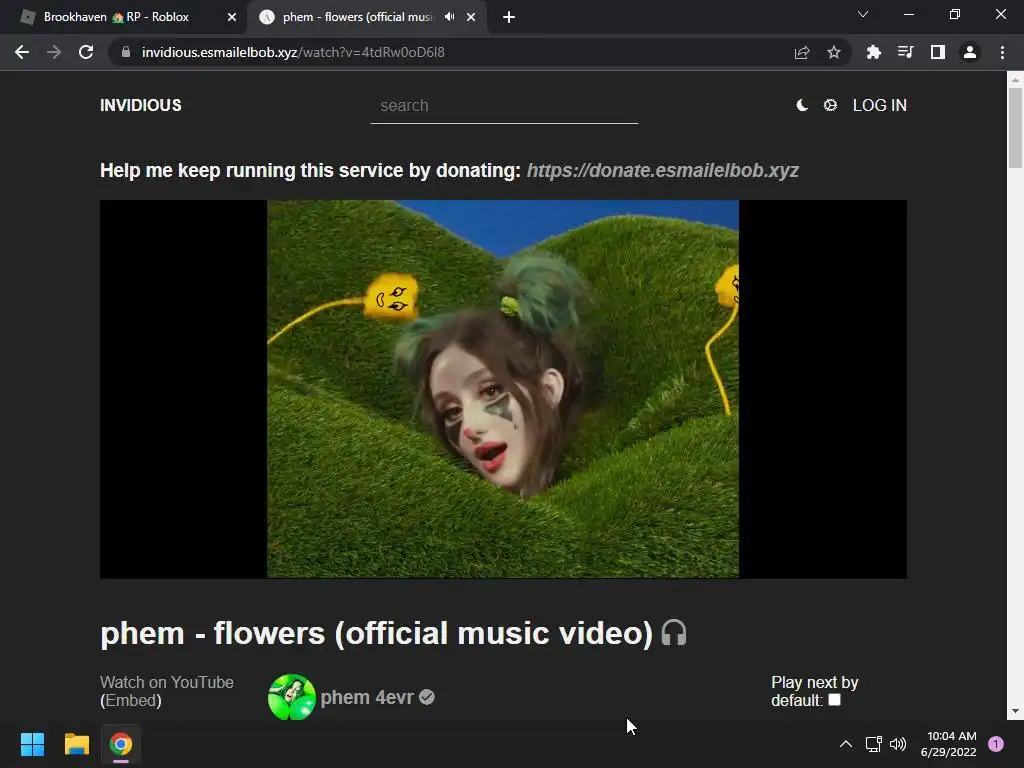Close the Brookhaven RP - Roblox tab

point(232,18)
